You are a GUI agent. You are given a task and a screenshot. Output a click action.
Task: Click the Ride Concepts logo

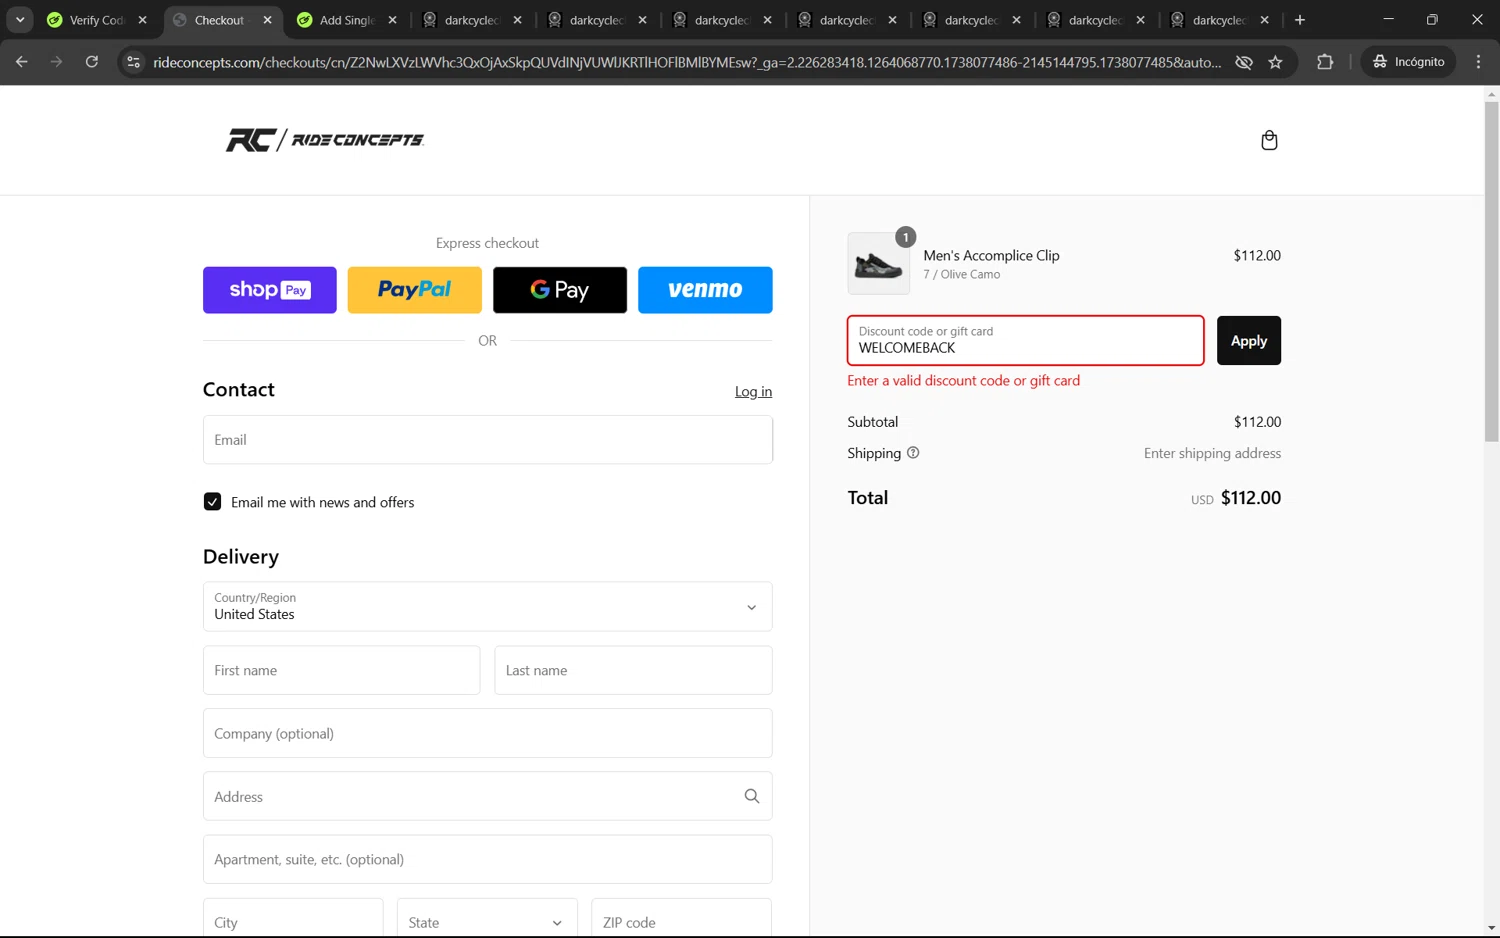(325, 140)
